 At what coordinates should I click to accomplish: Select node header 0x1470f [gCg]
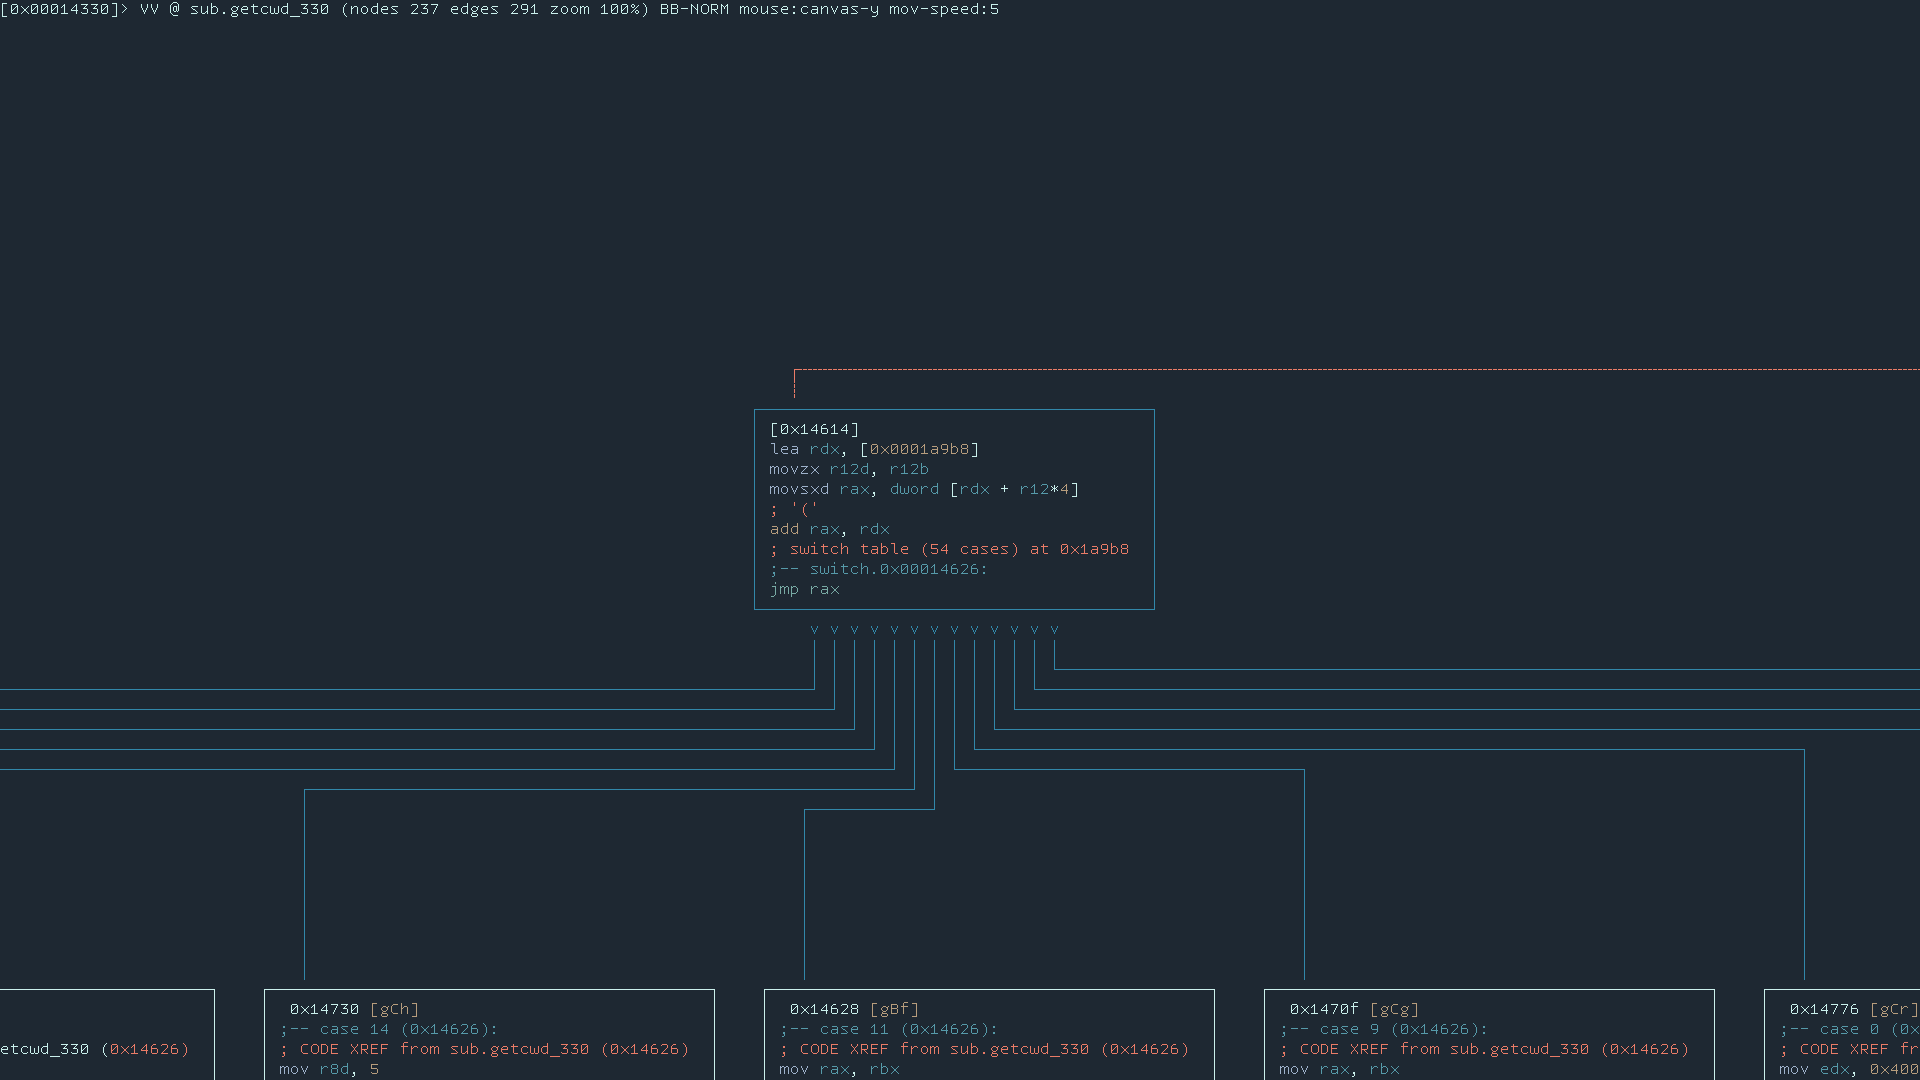pyautogui.click(x=1354, y=1009)
